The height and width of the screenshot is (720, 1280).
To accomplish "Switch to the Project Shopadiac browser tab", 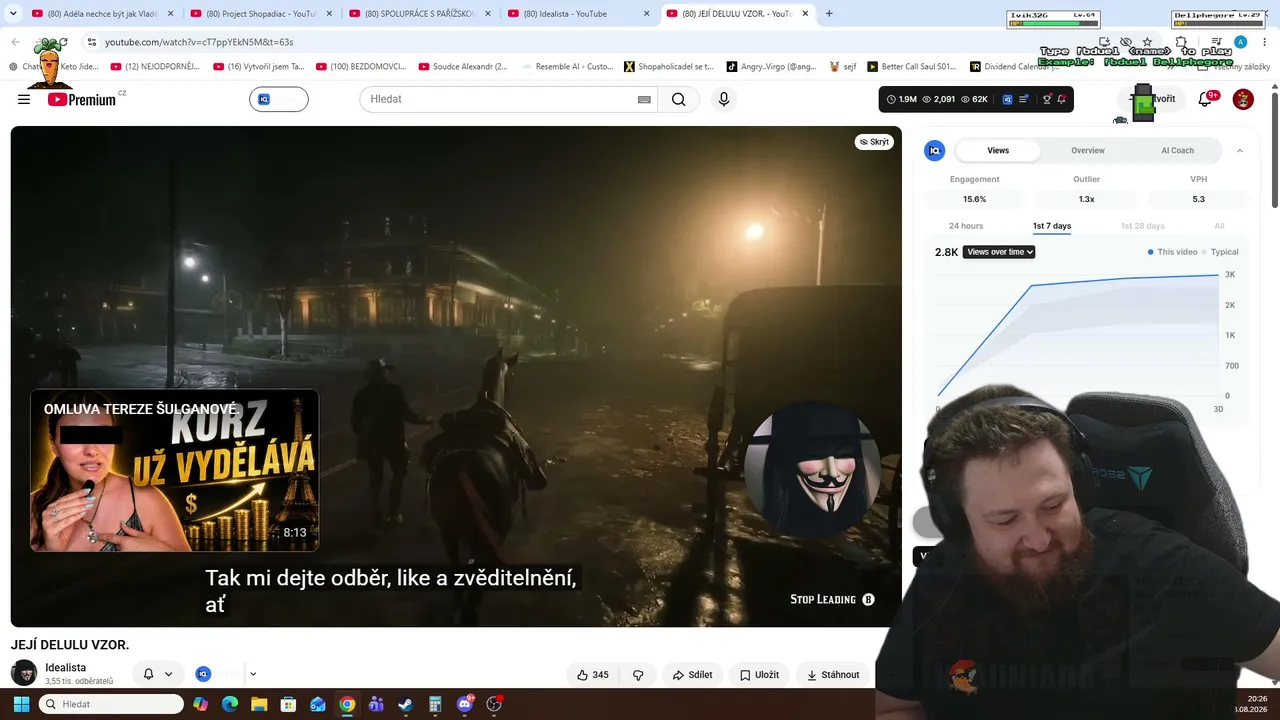I will (260, 14).
